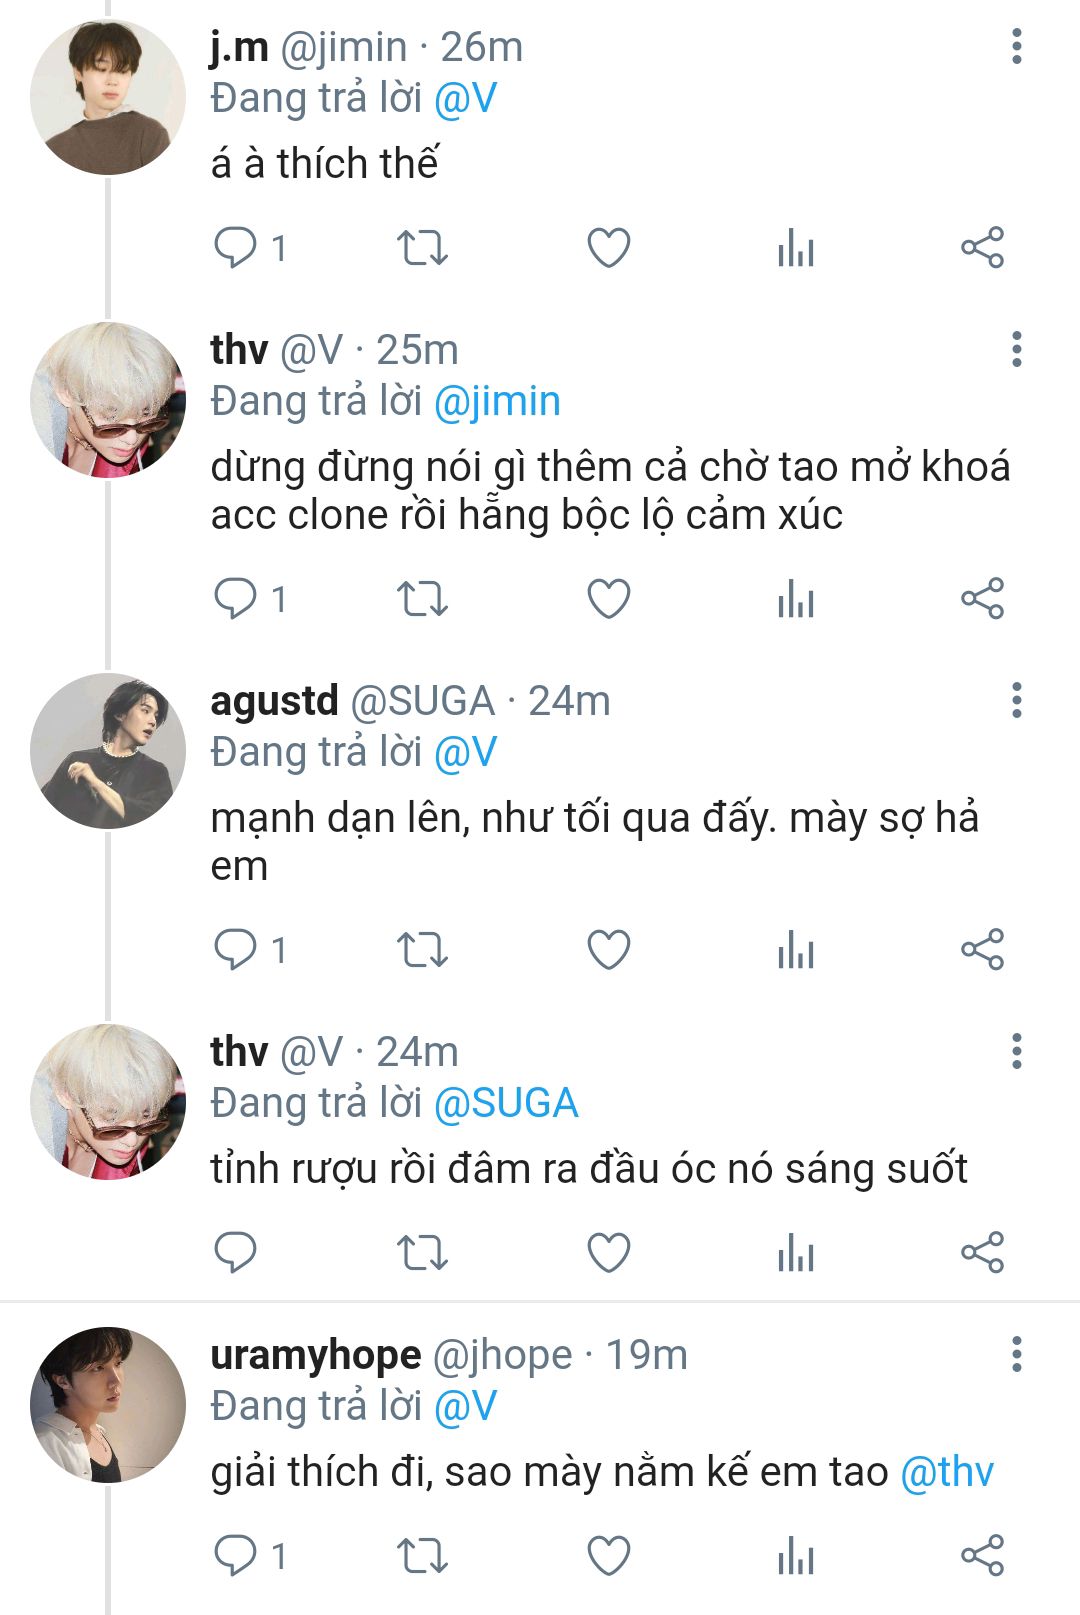
Task: Open more options on uramyhope's tweet
Action: pyautogui.click(x=1016, y=1354)
